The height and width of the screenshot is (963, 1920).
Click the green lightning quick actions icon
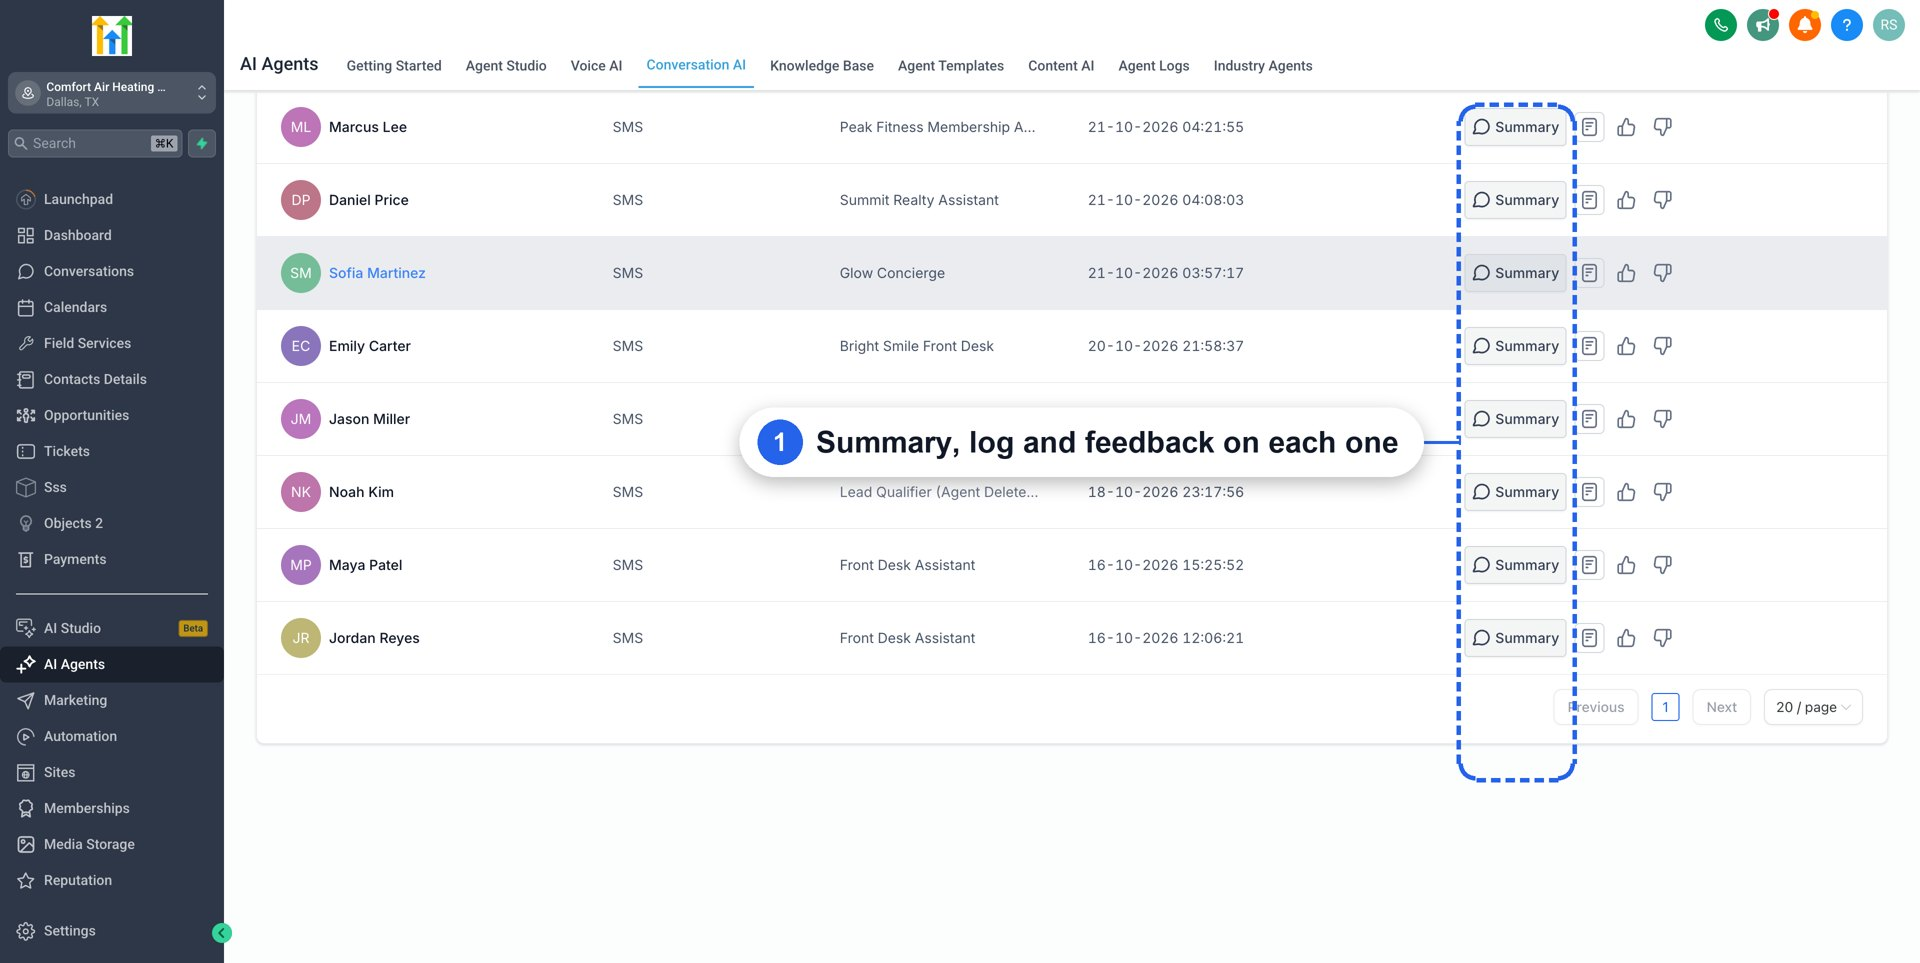202,143
